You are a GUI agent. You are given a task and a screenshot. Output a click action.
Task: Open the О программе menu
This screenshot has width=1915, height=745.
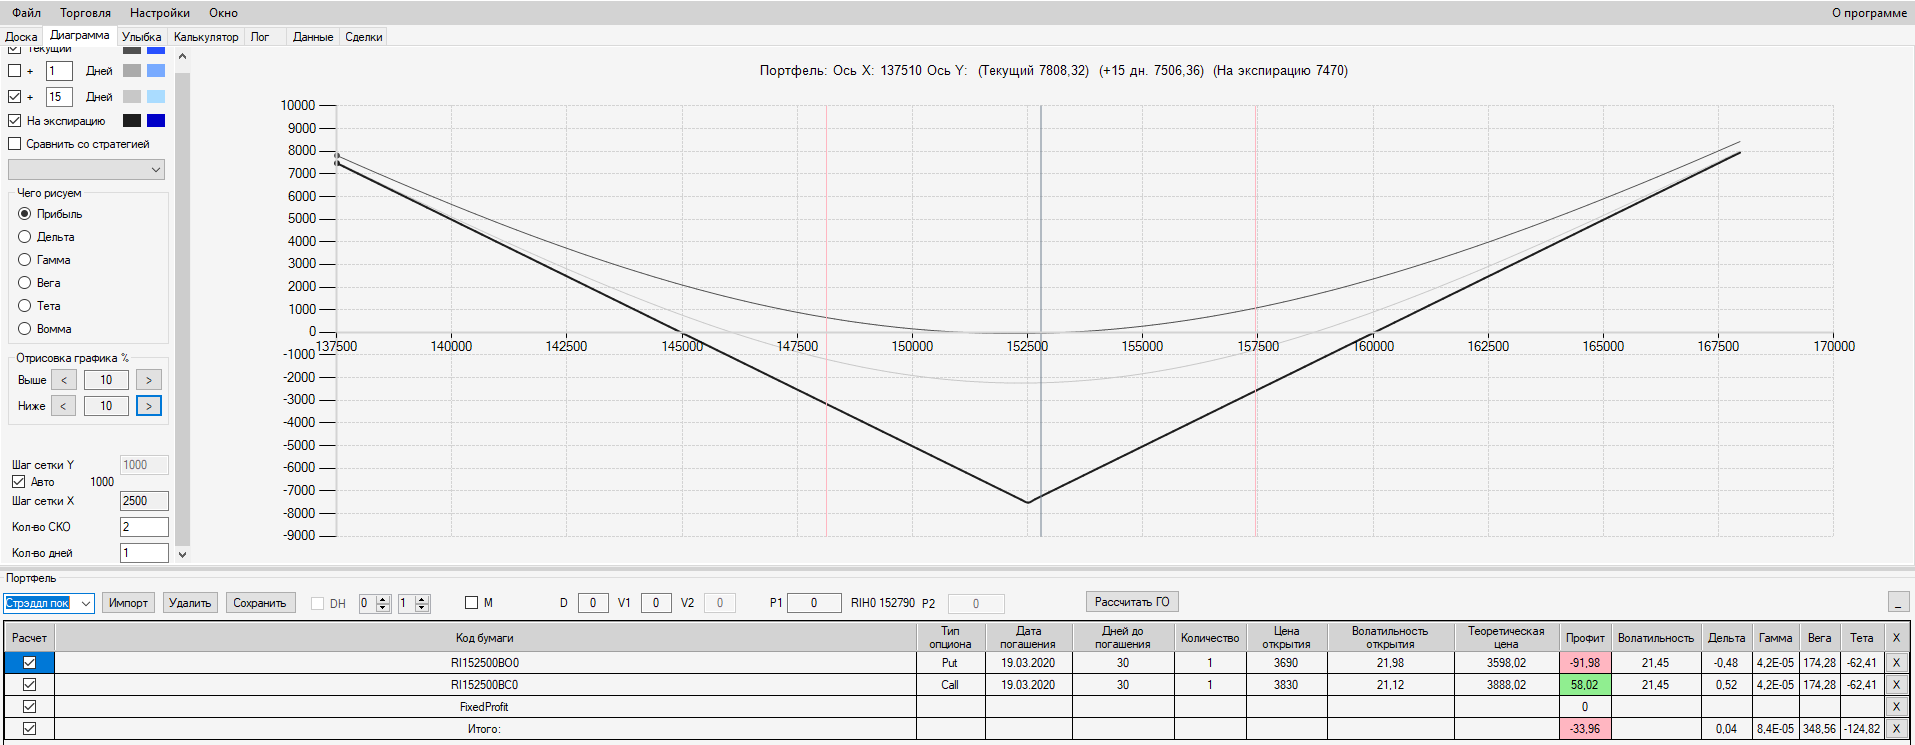(1869, 13)
